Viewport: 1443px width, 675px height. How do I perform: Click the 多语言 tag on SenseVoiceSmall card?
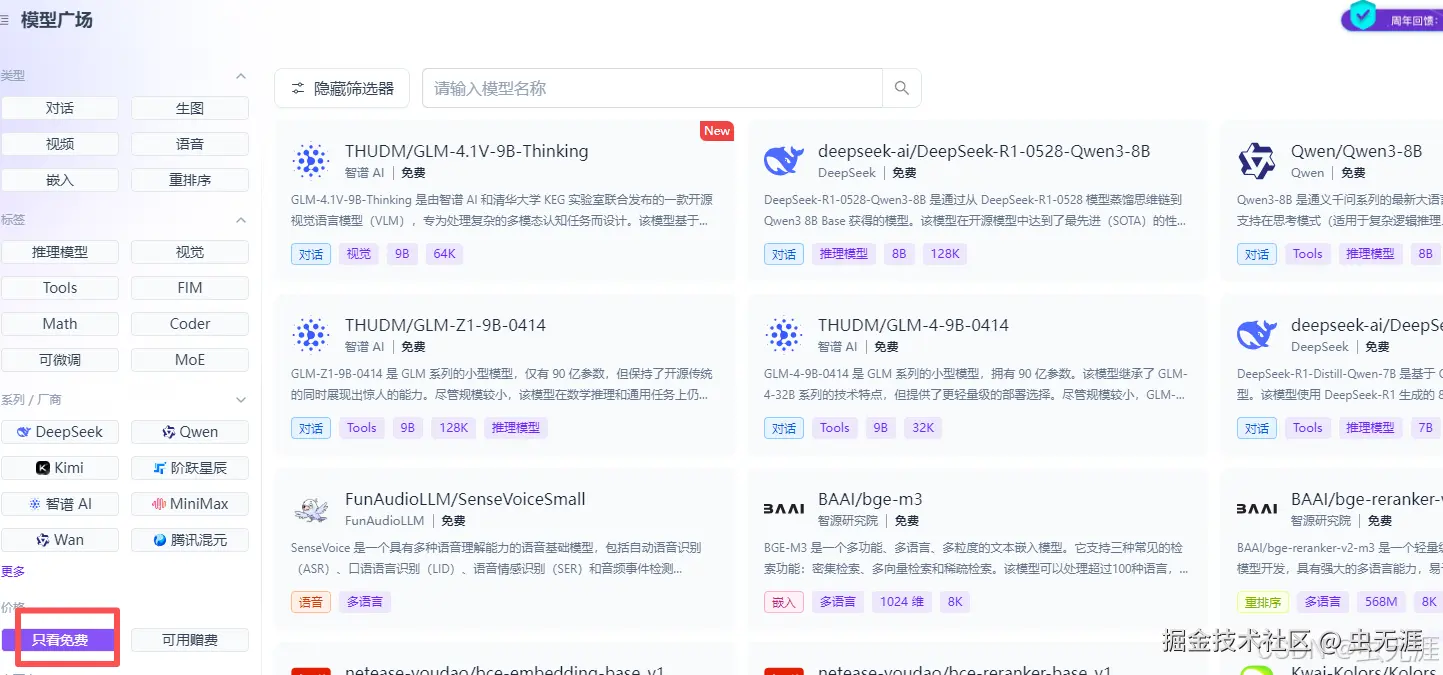[365, 602]
